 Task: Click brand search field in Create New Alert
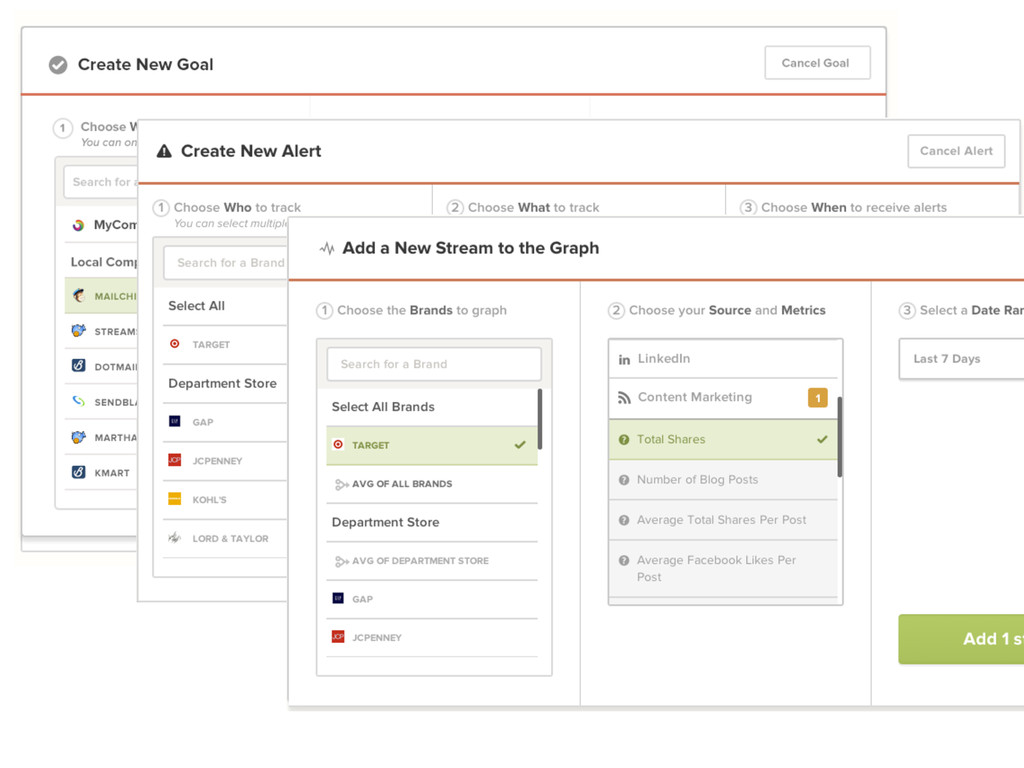[x=225, y=263]
